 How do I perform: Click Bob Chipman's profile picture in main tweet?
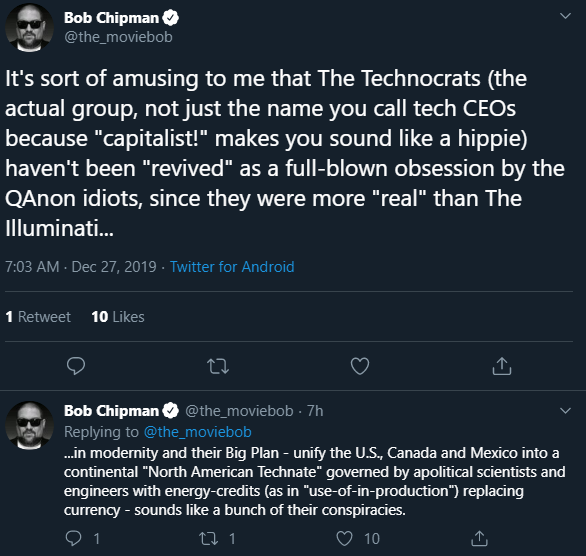pos(30,28)
